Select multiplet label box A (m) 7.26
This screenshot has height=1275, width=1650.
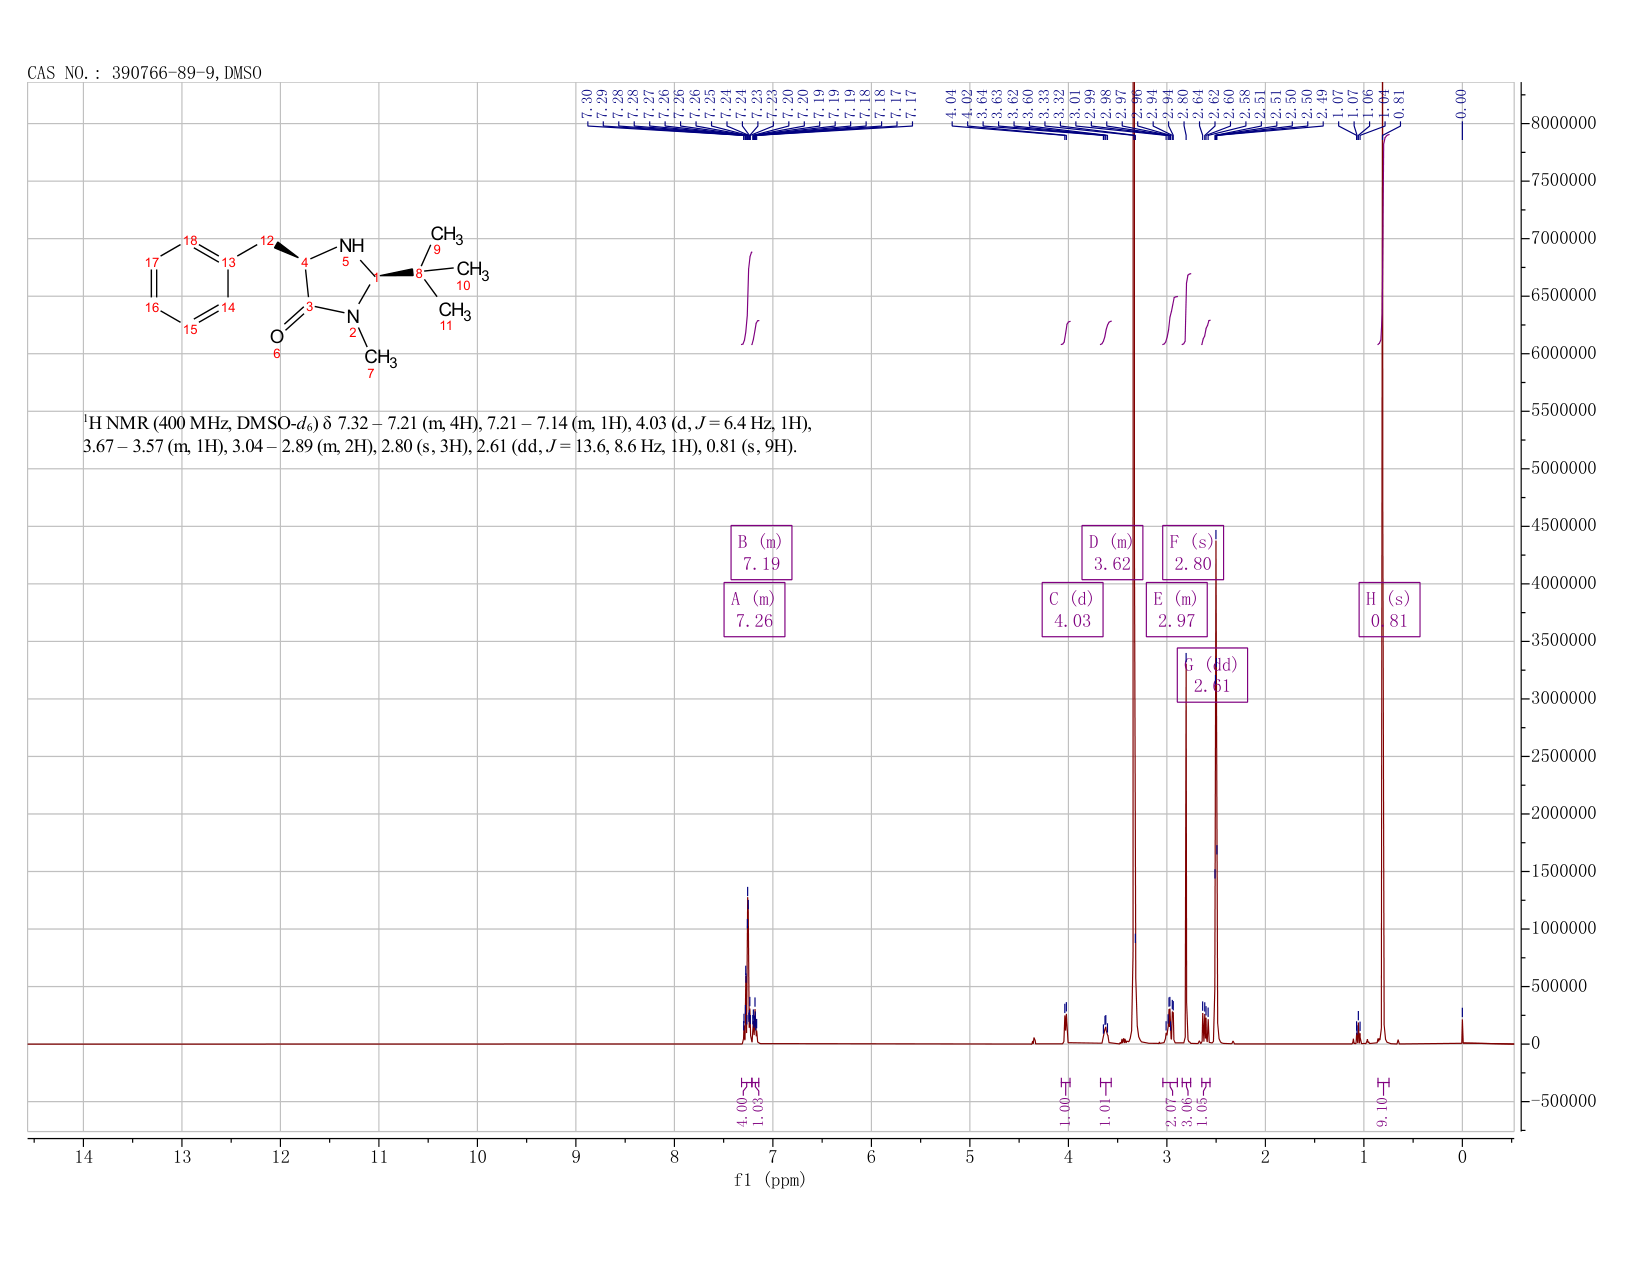pos(754,610)
